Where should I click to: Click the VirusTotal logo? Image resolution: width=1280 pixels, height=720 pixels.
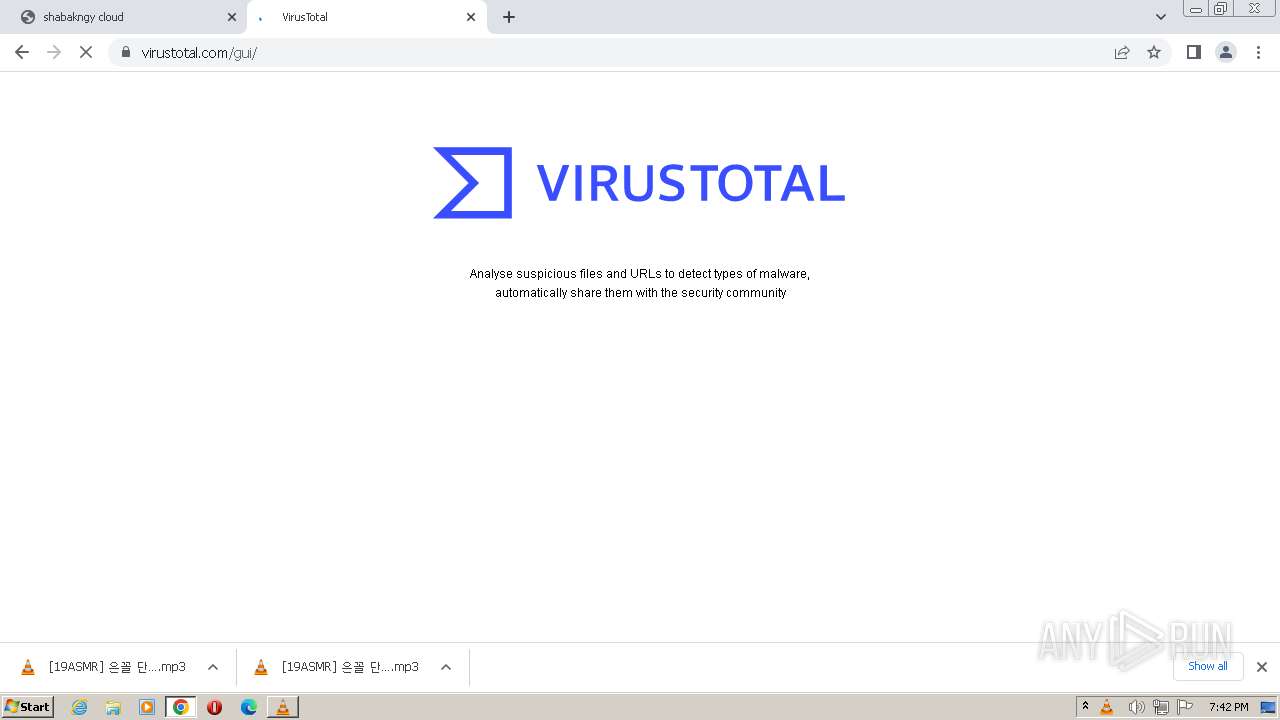tap(639, 183)
